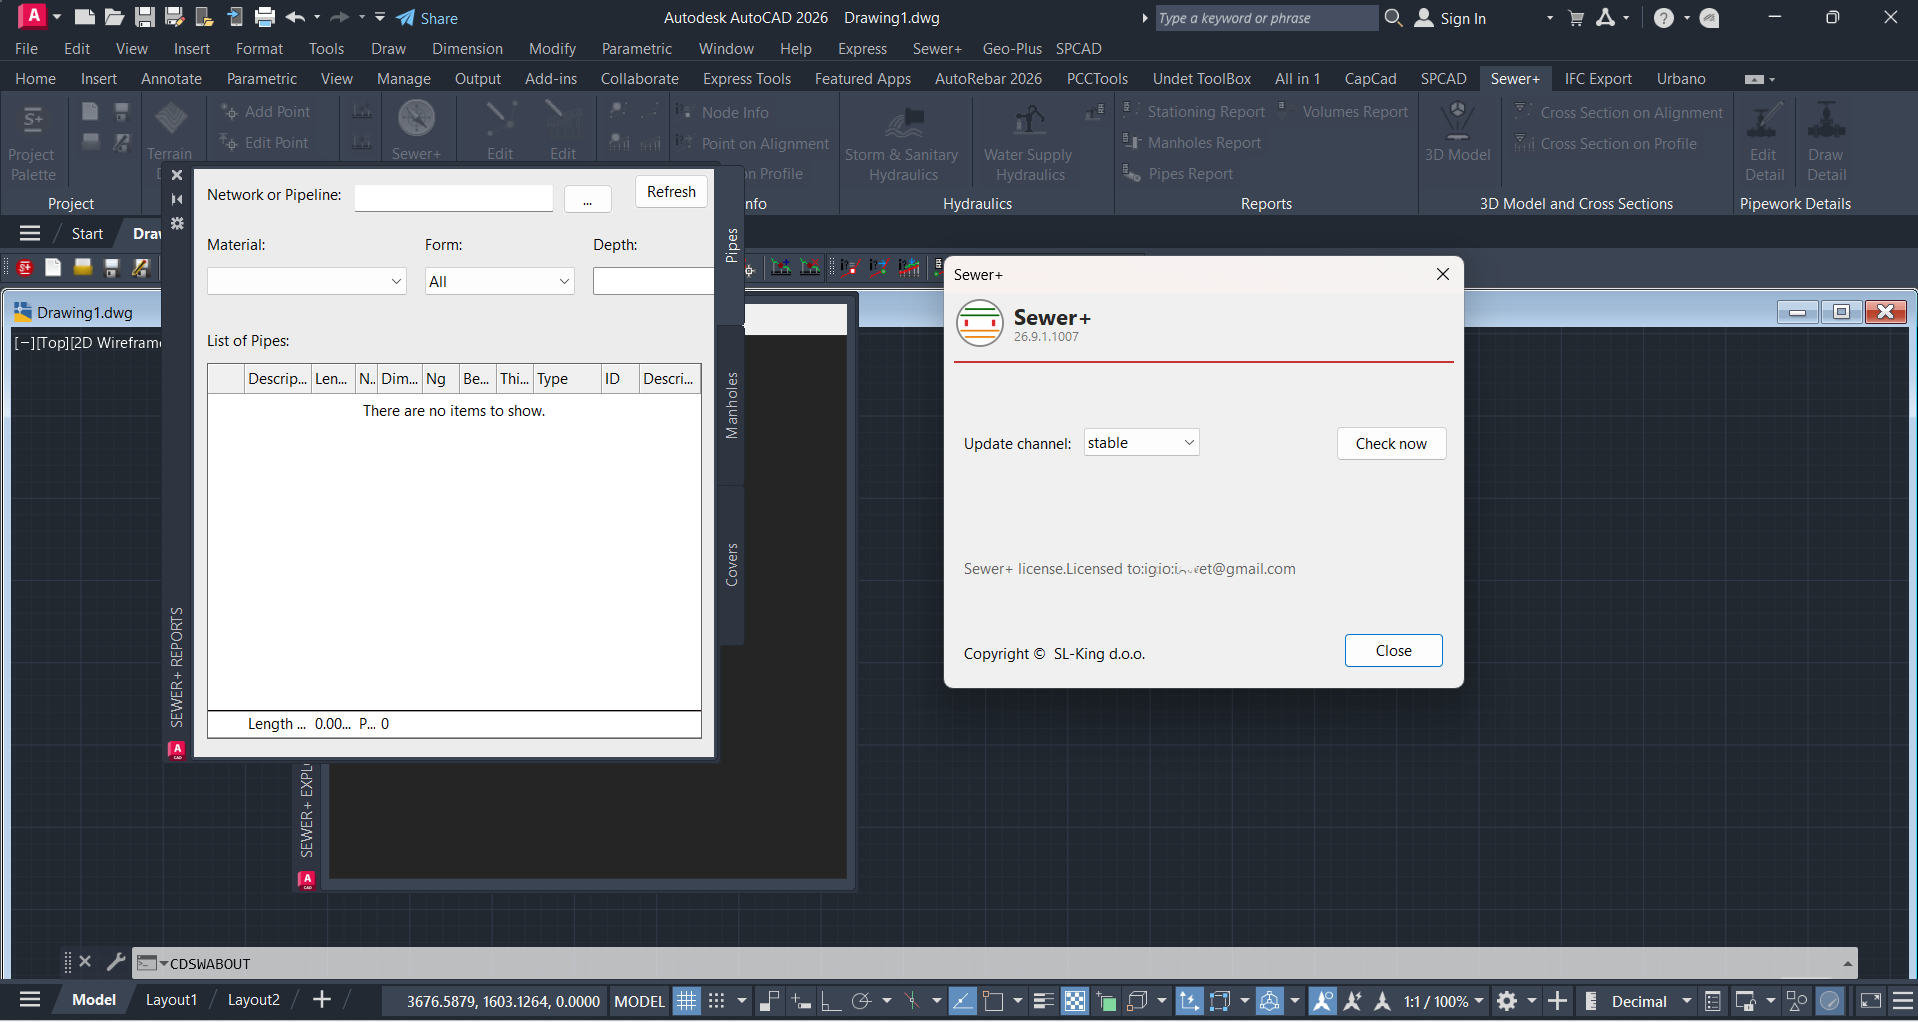Click the Check now button
The image size is (1918, 1022).
click(1391, 443)
